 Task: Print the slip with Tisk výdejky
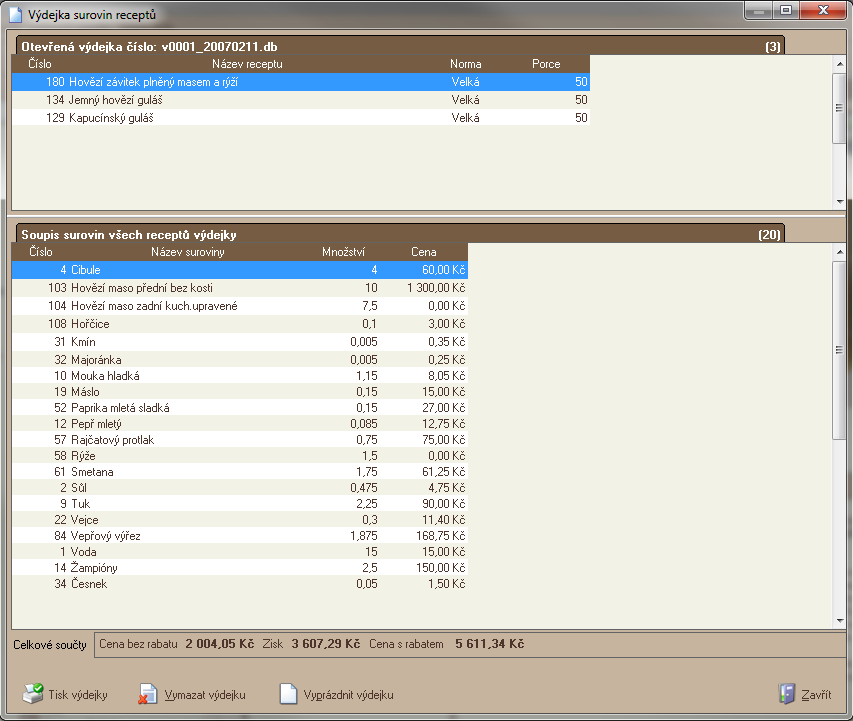(78, 695)
